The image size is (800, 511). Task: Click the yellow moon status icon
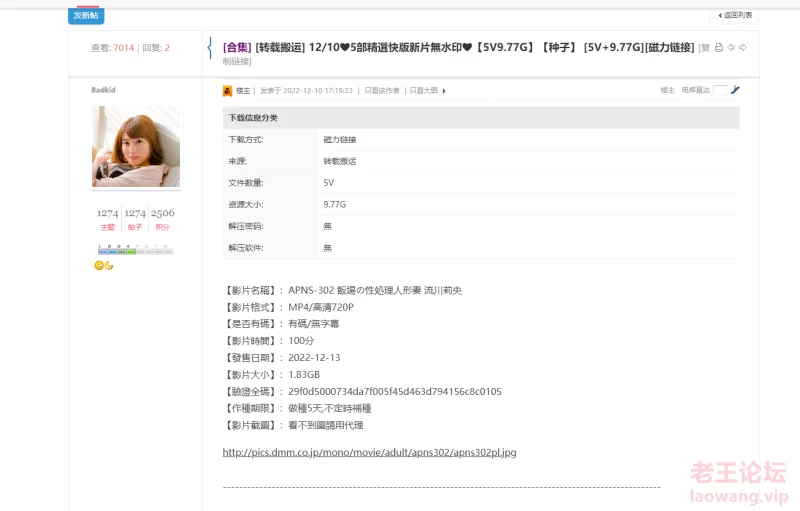pyautogui.click(x=109, y=265)
